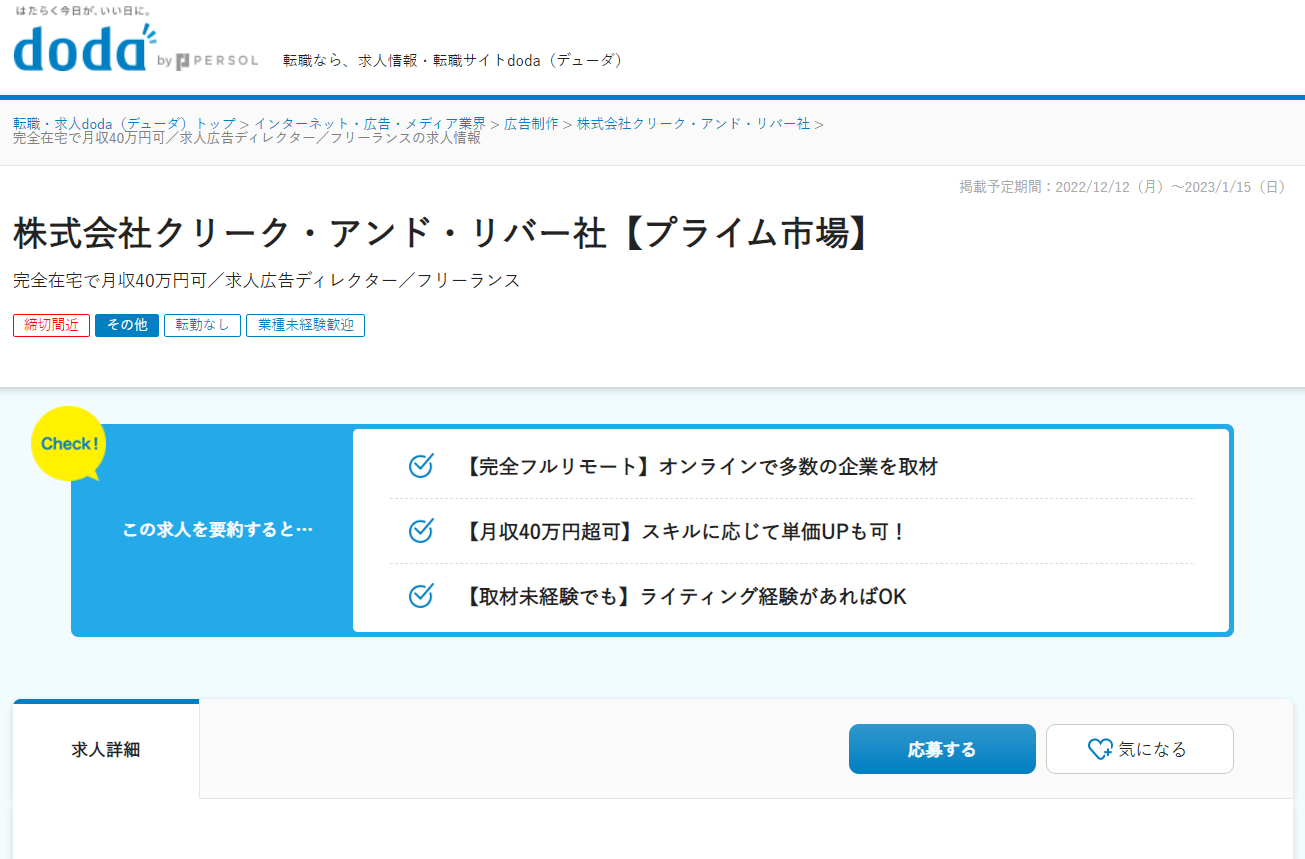Click the PERSOL logo beside doda

[217, 62]
